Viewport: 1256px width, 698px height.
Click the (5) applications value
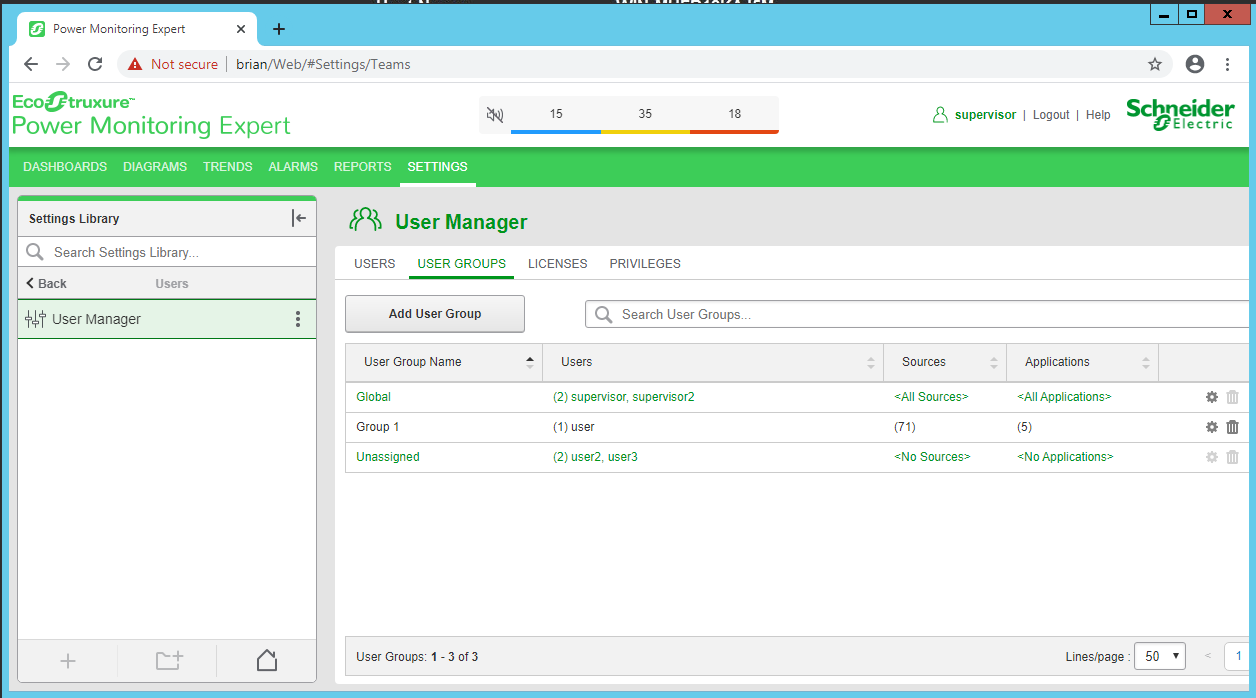coord(1025,427)
